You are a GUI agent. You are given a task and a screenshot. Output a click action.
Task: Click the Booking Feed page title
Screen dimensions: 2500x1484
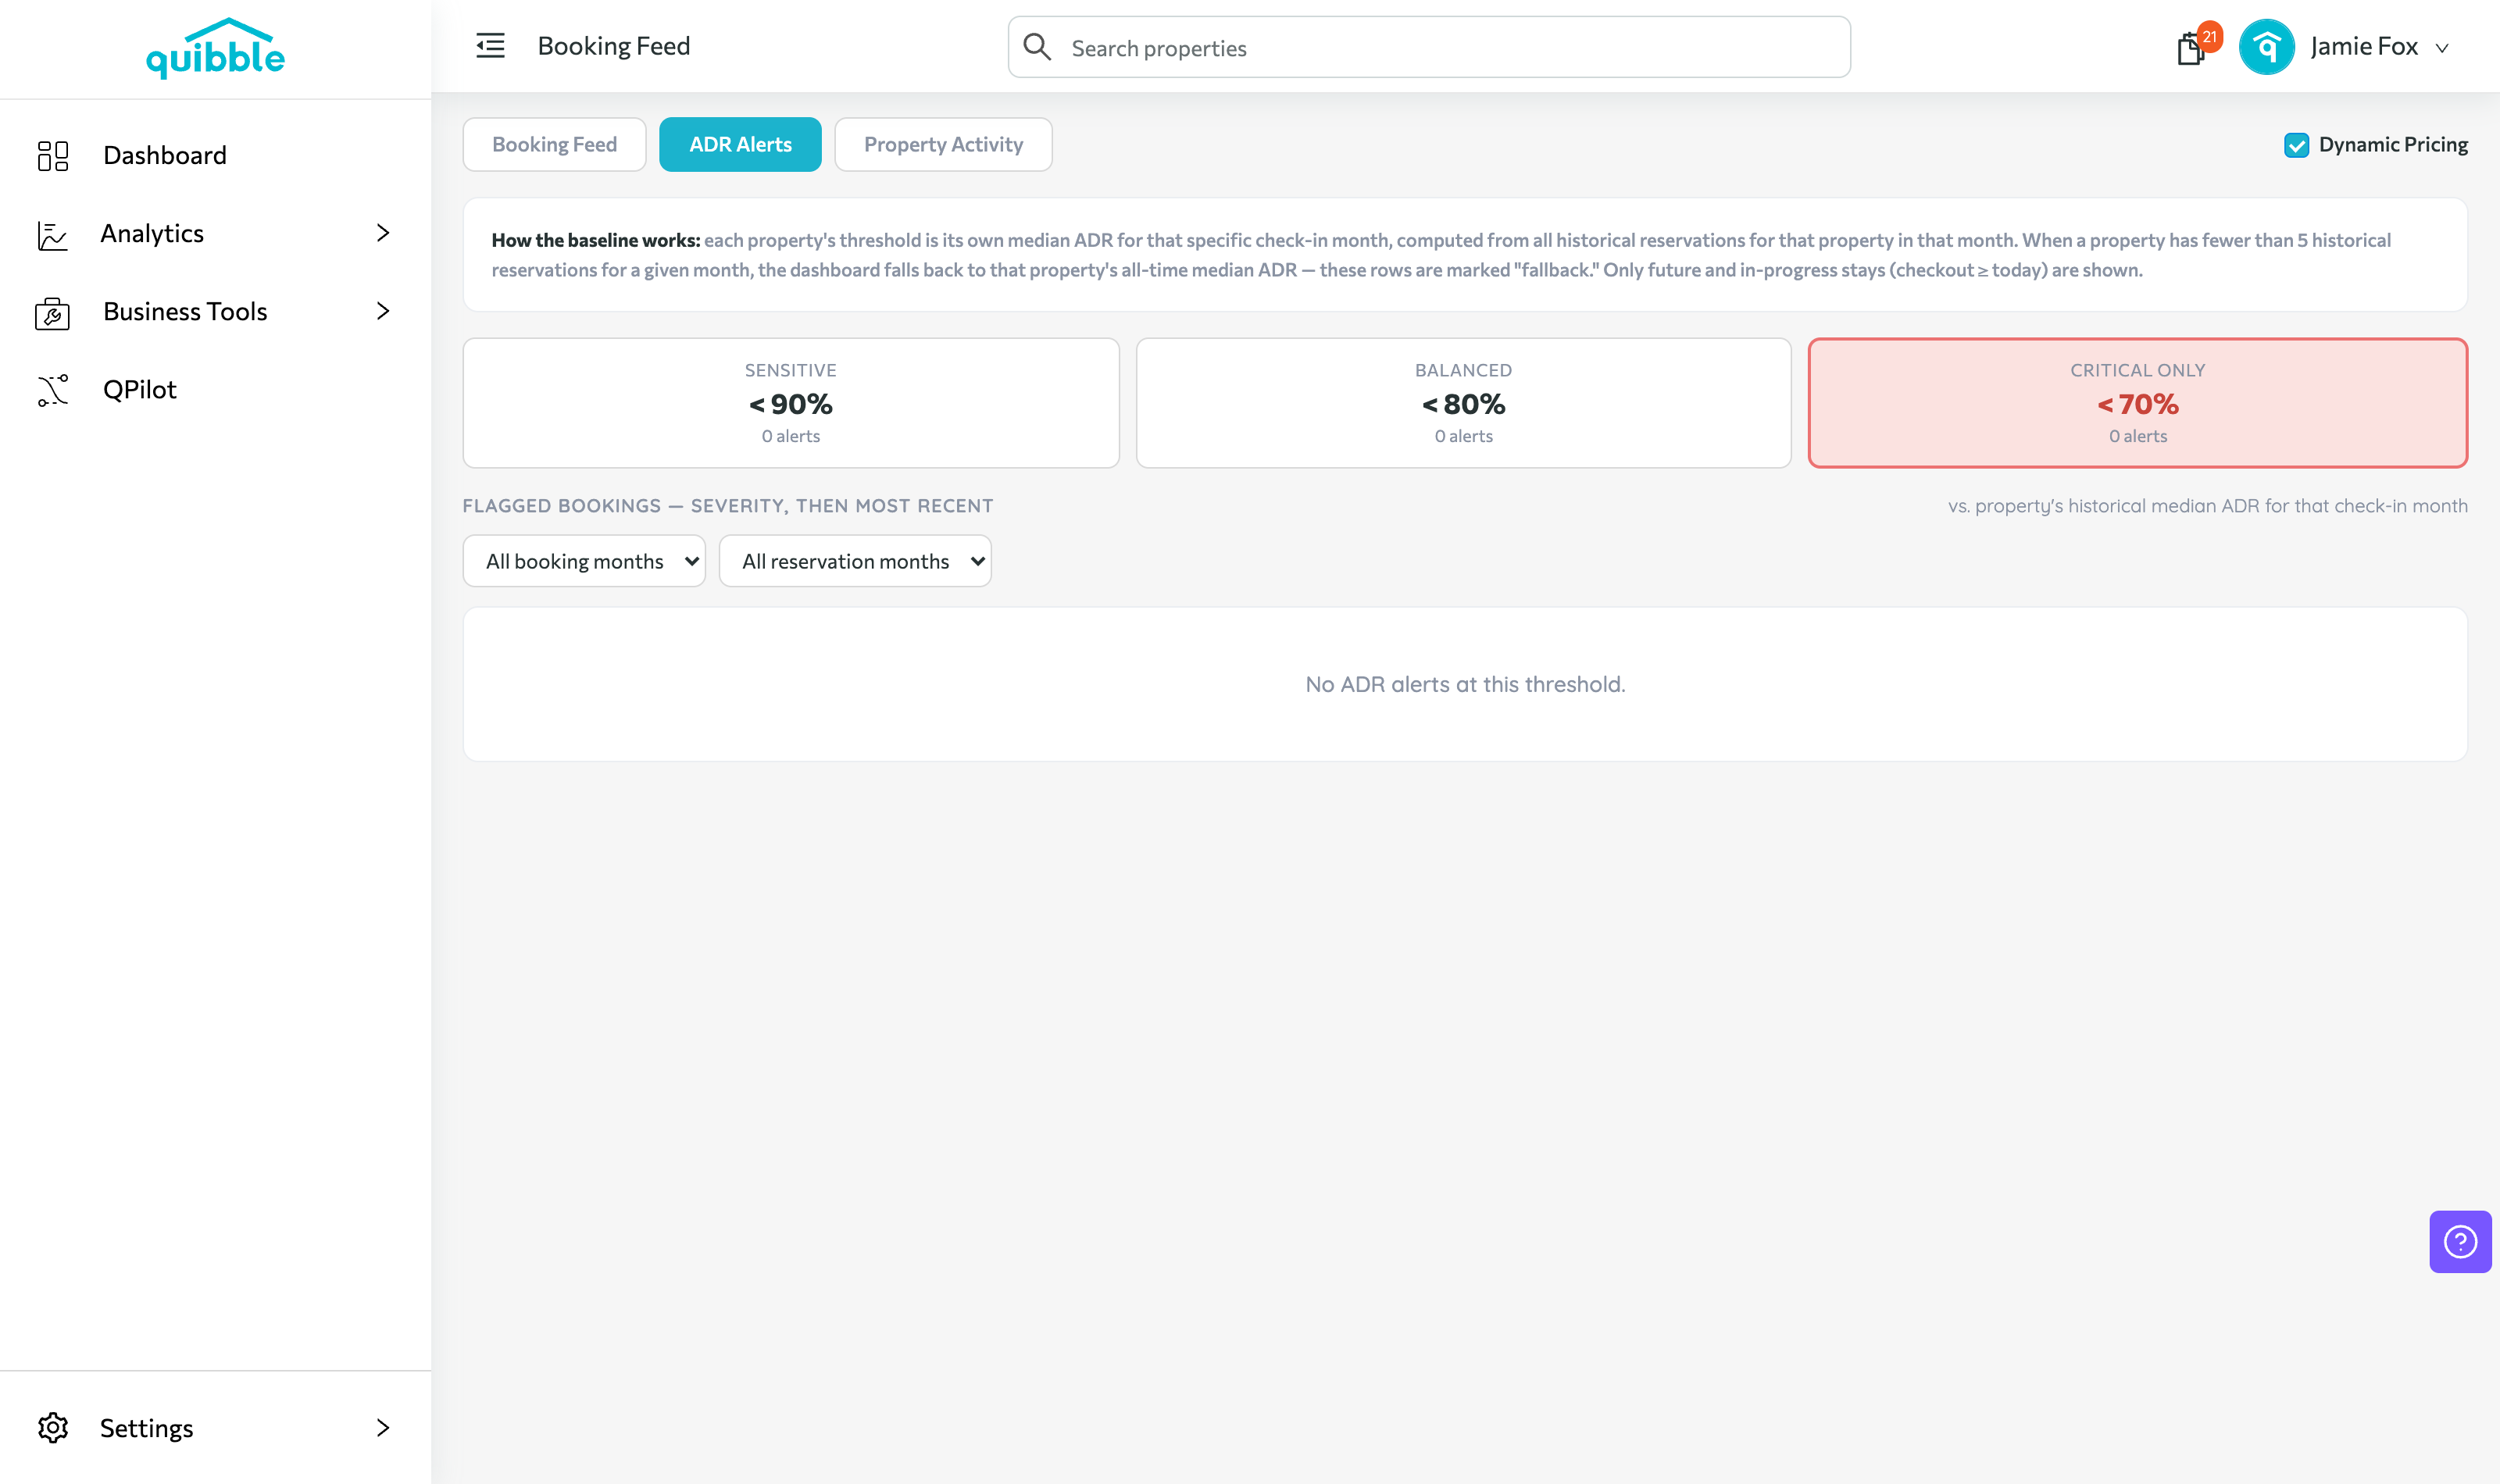pos(614,46)
